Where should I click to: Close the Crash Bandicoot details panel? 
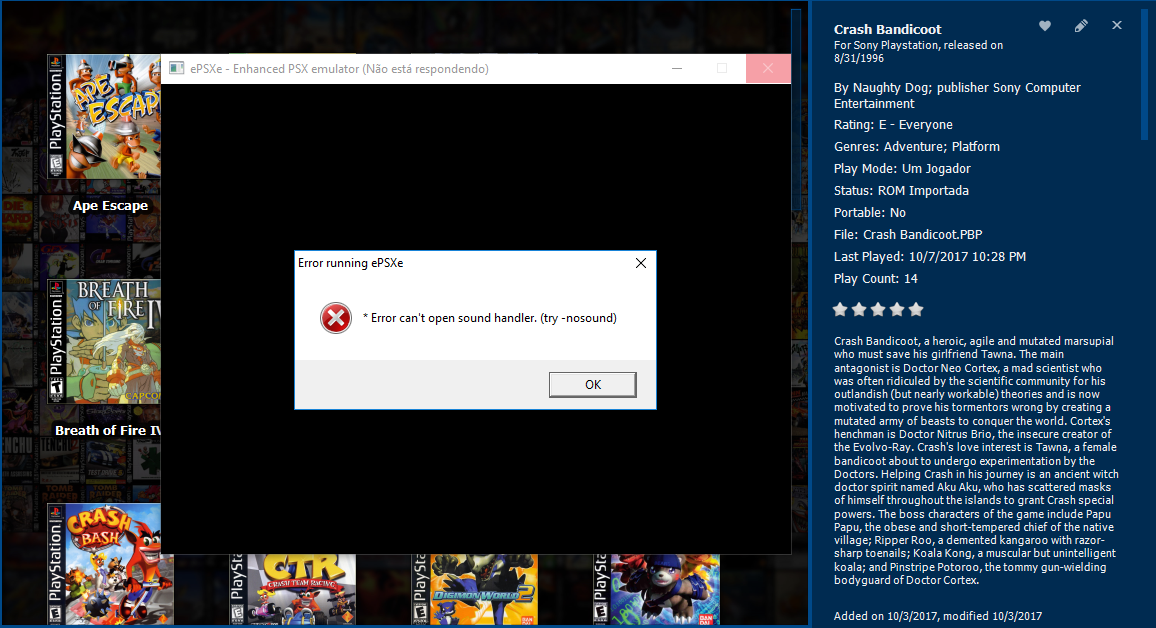(1117, 25)
